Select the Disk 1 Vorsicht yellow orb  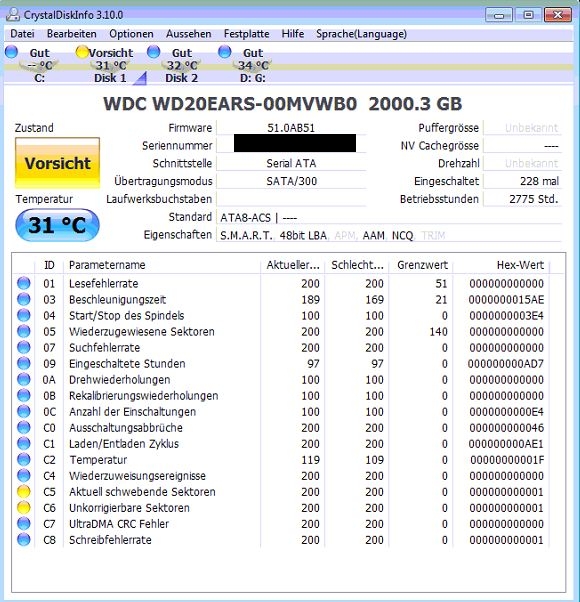[82, 52]
